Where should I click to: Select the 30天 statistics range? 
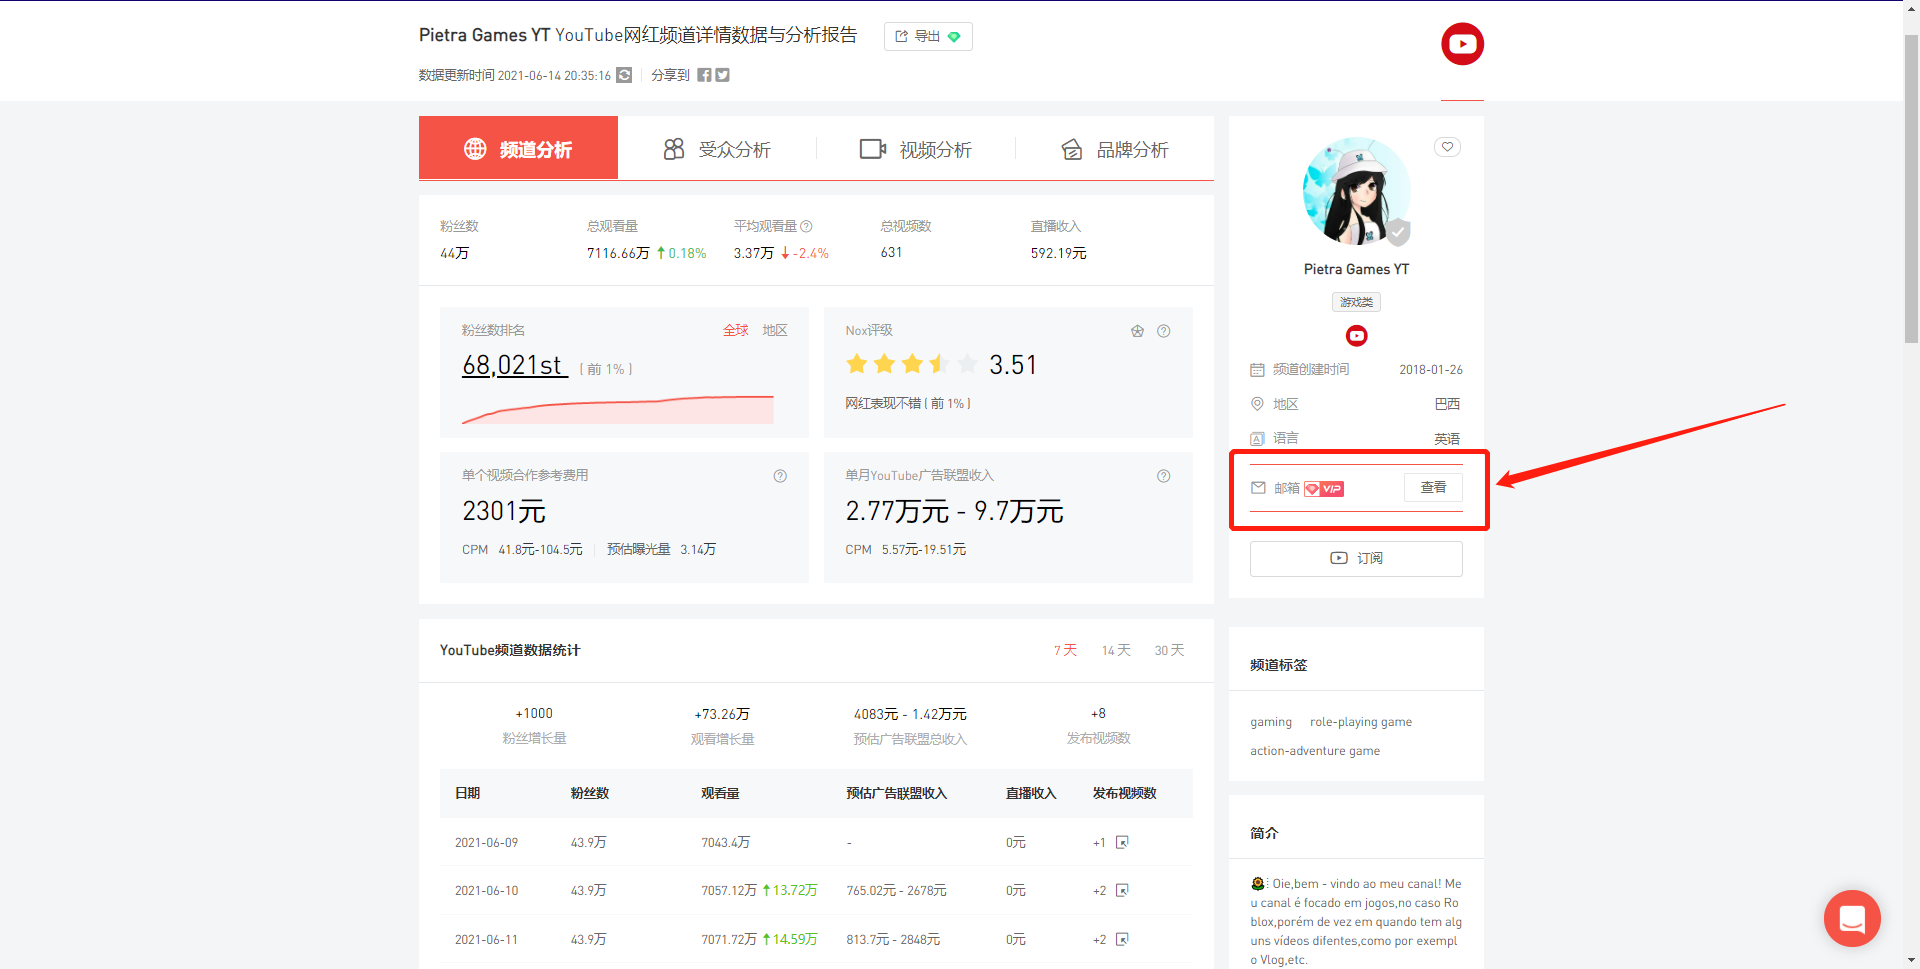1169,650
